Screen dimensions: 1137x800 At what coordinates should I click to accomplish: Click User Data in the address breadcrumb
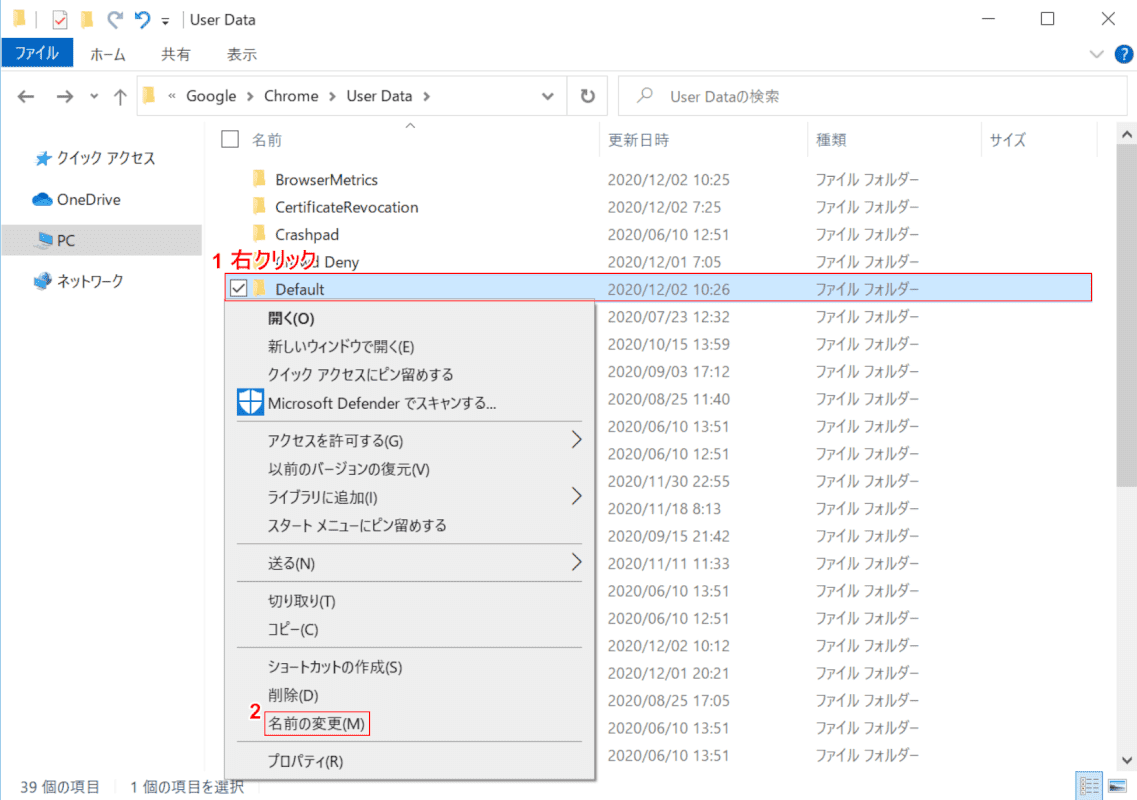pos(379,96)
